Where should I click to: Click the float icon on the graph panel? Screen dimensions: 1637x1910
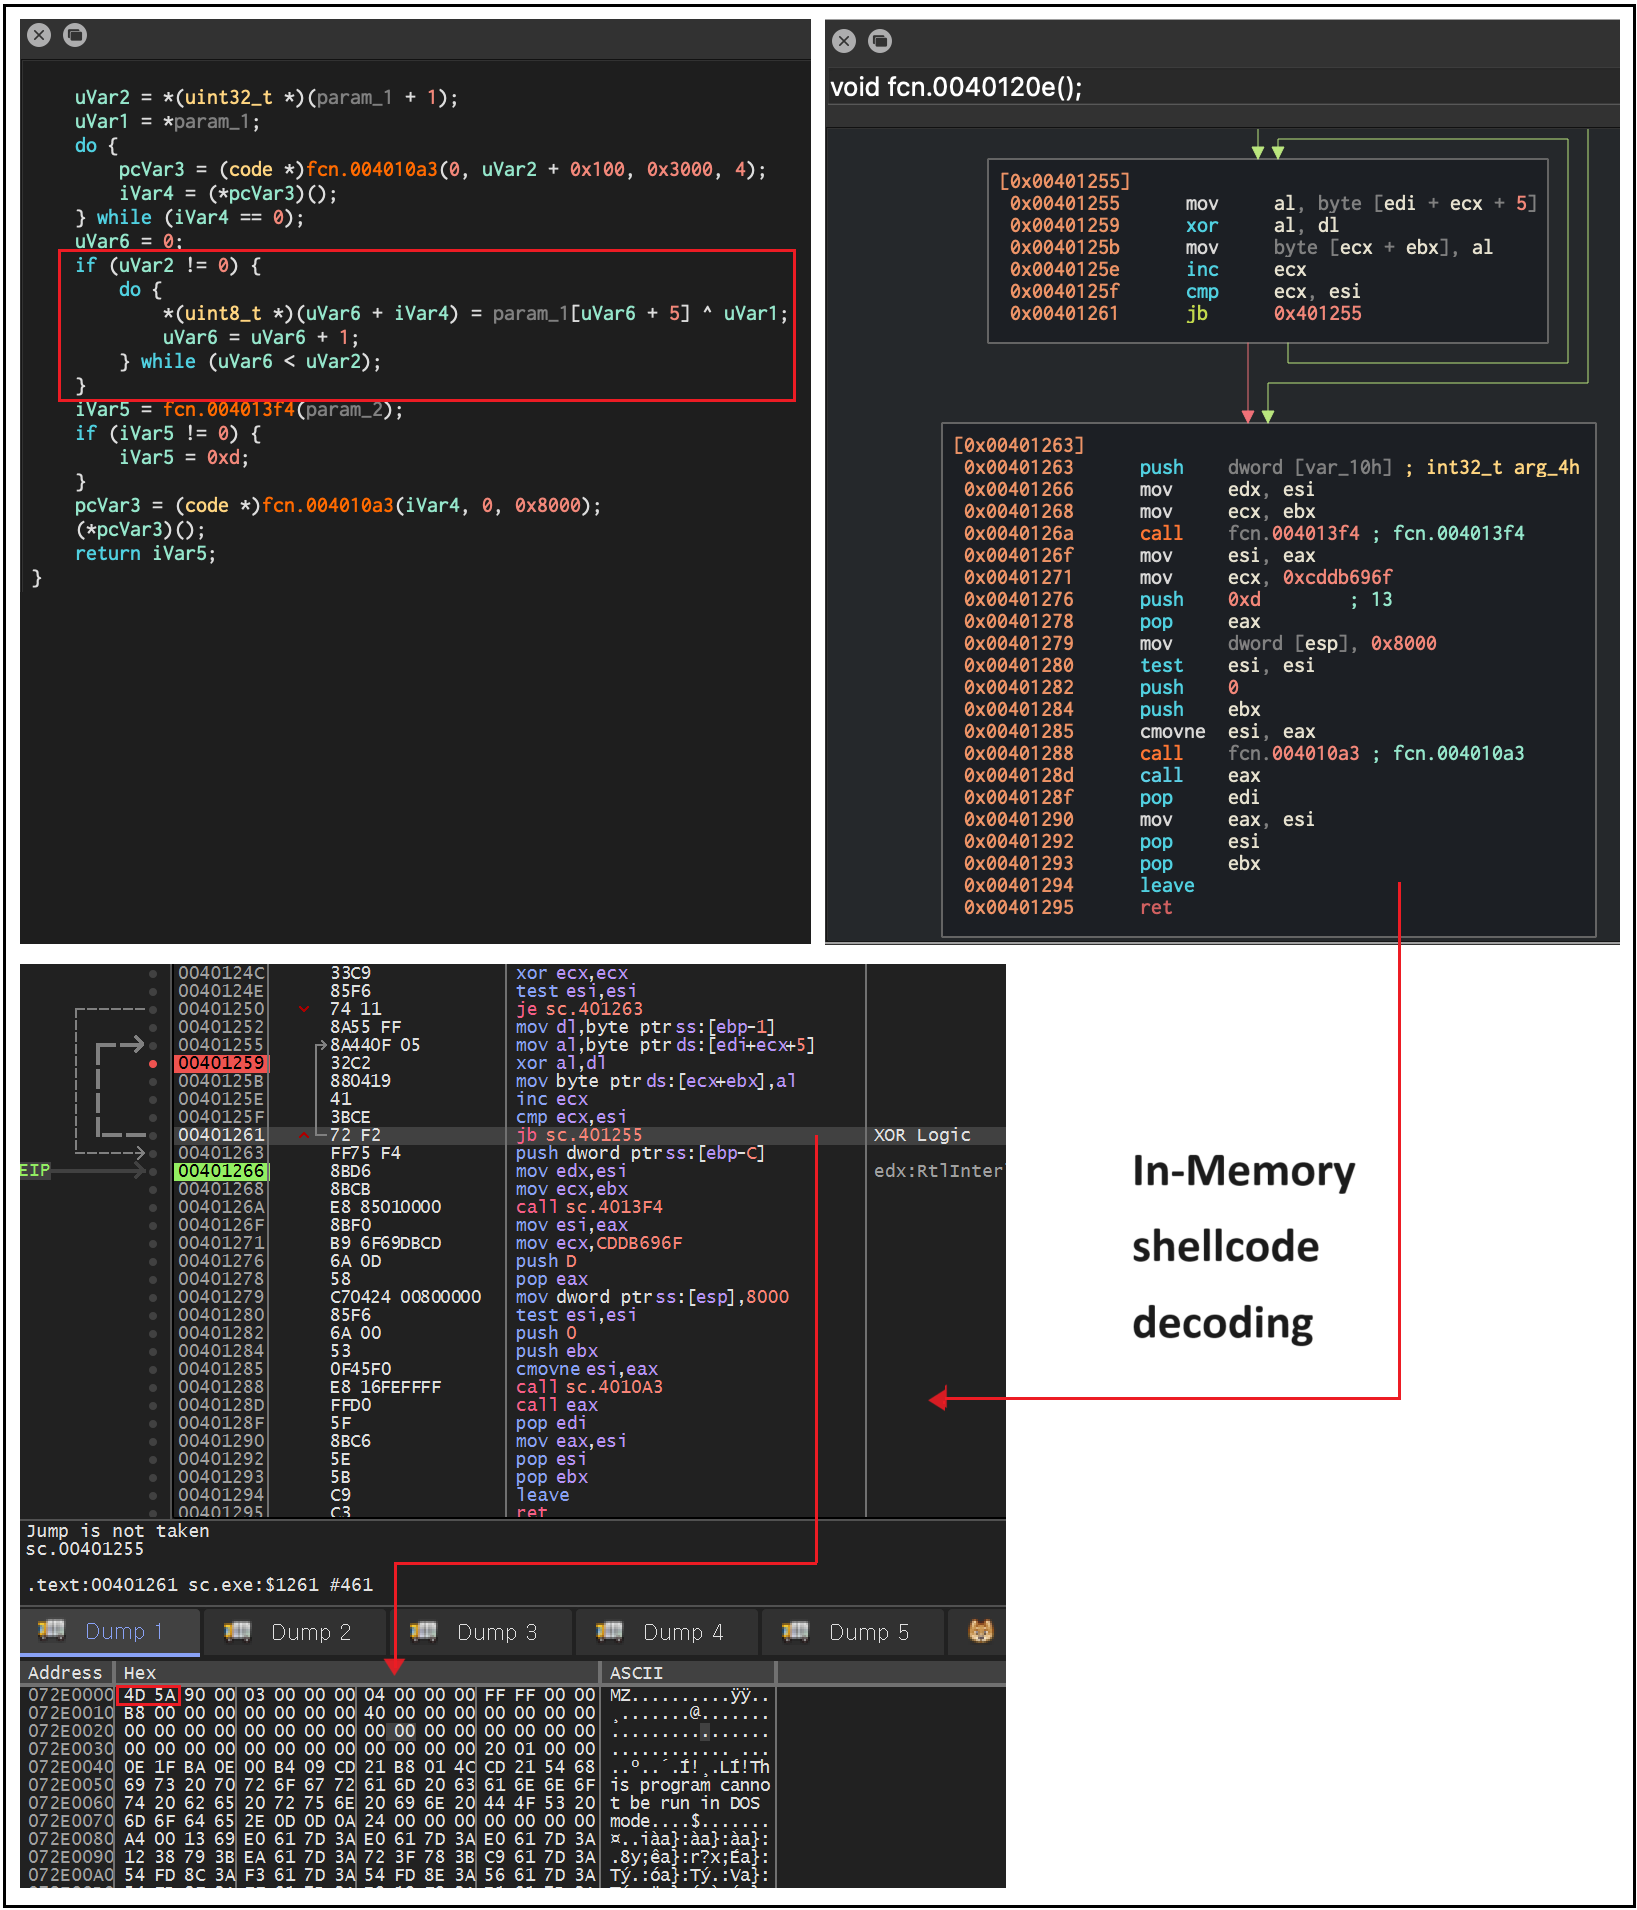880,41
